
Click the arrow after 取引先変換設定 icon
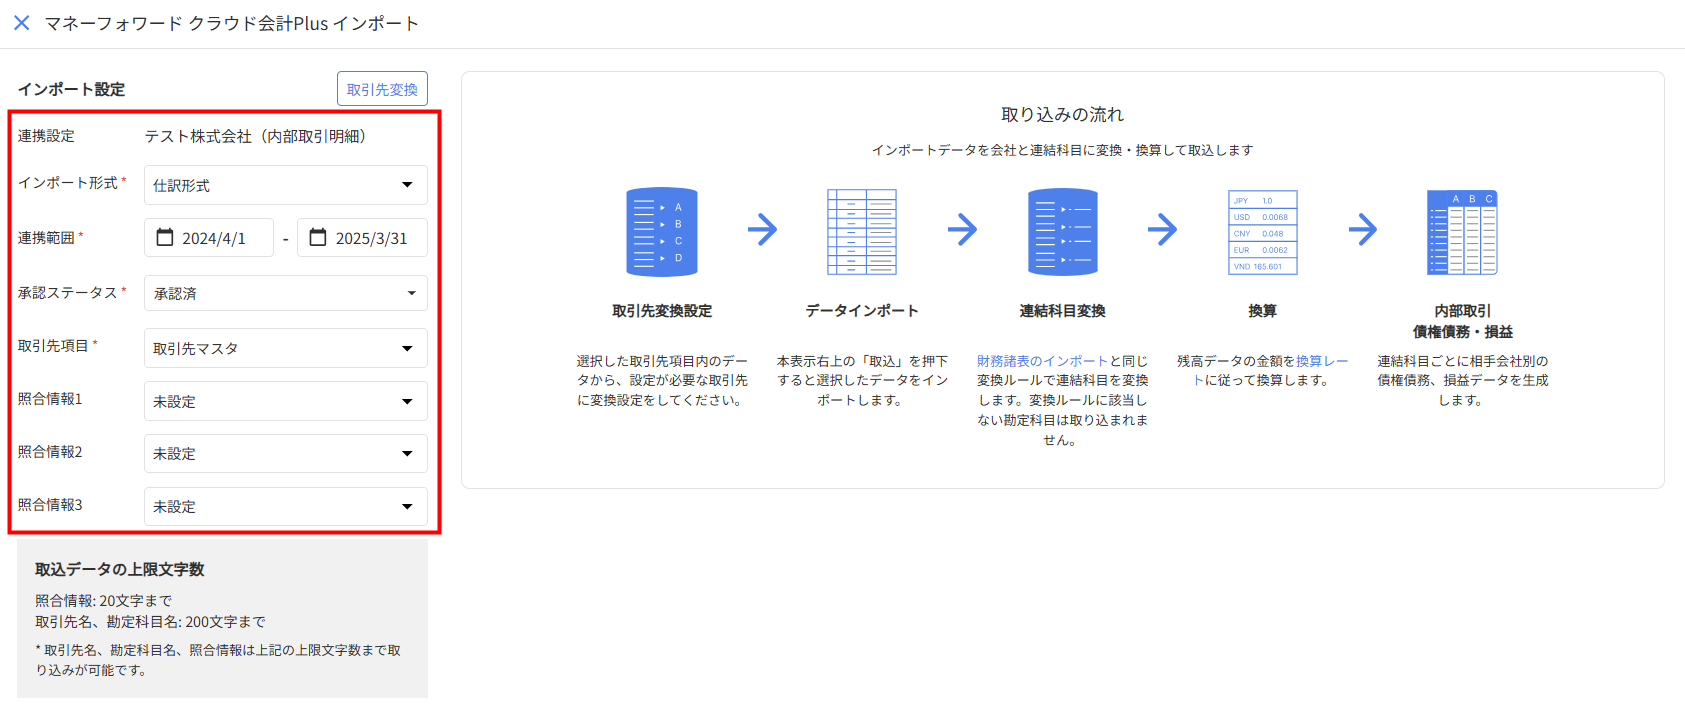click(762, 230)
